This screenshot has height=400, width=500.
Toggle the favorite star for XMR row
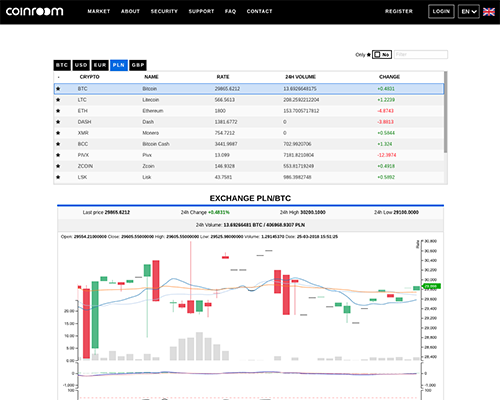pos(58,133)
